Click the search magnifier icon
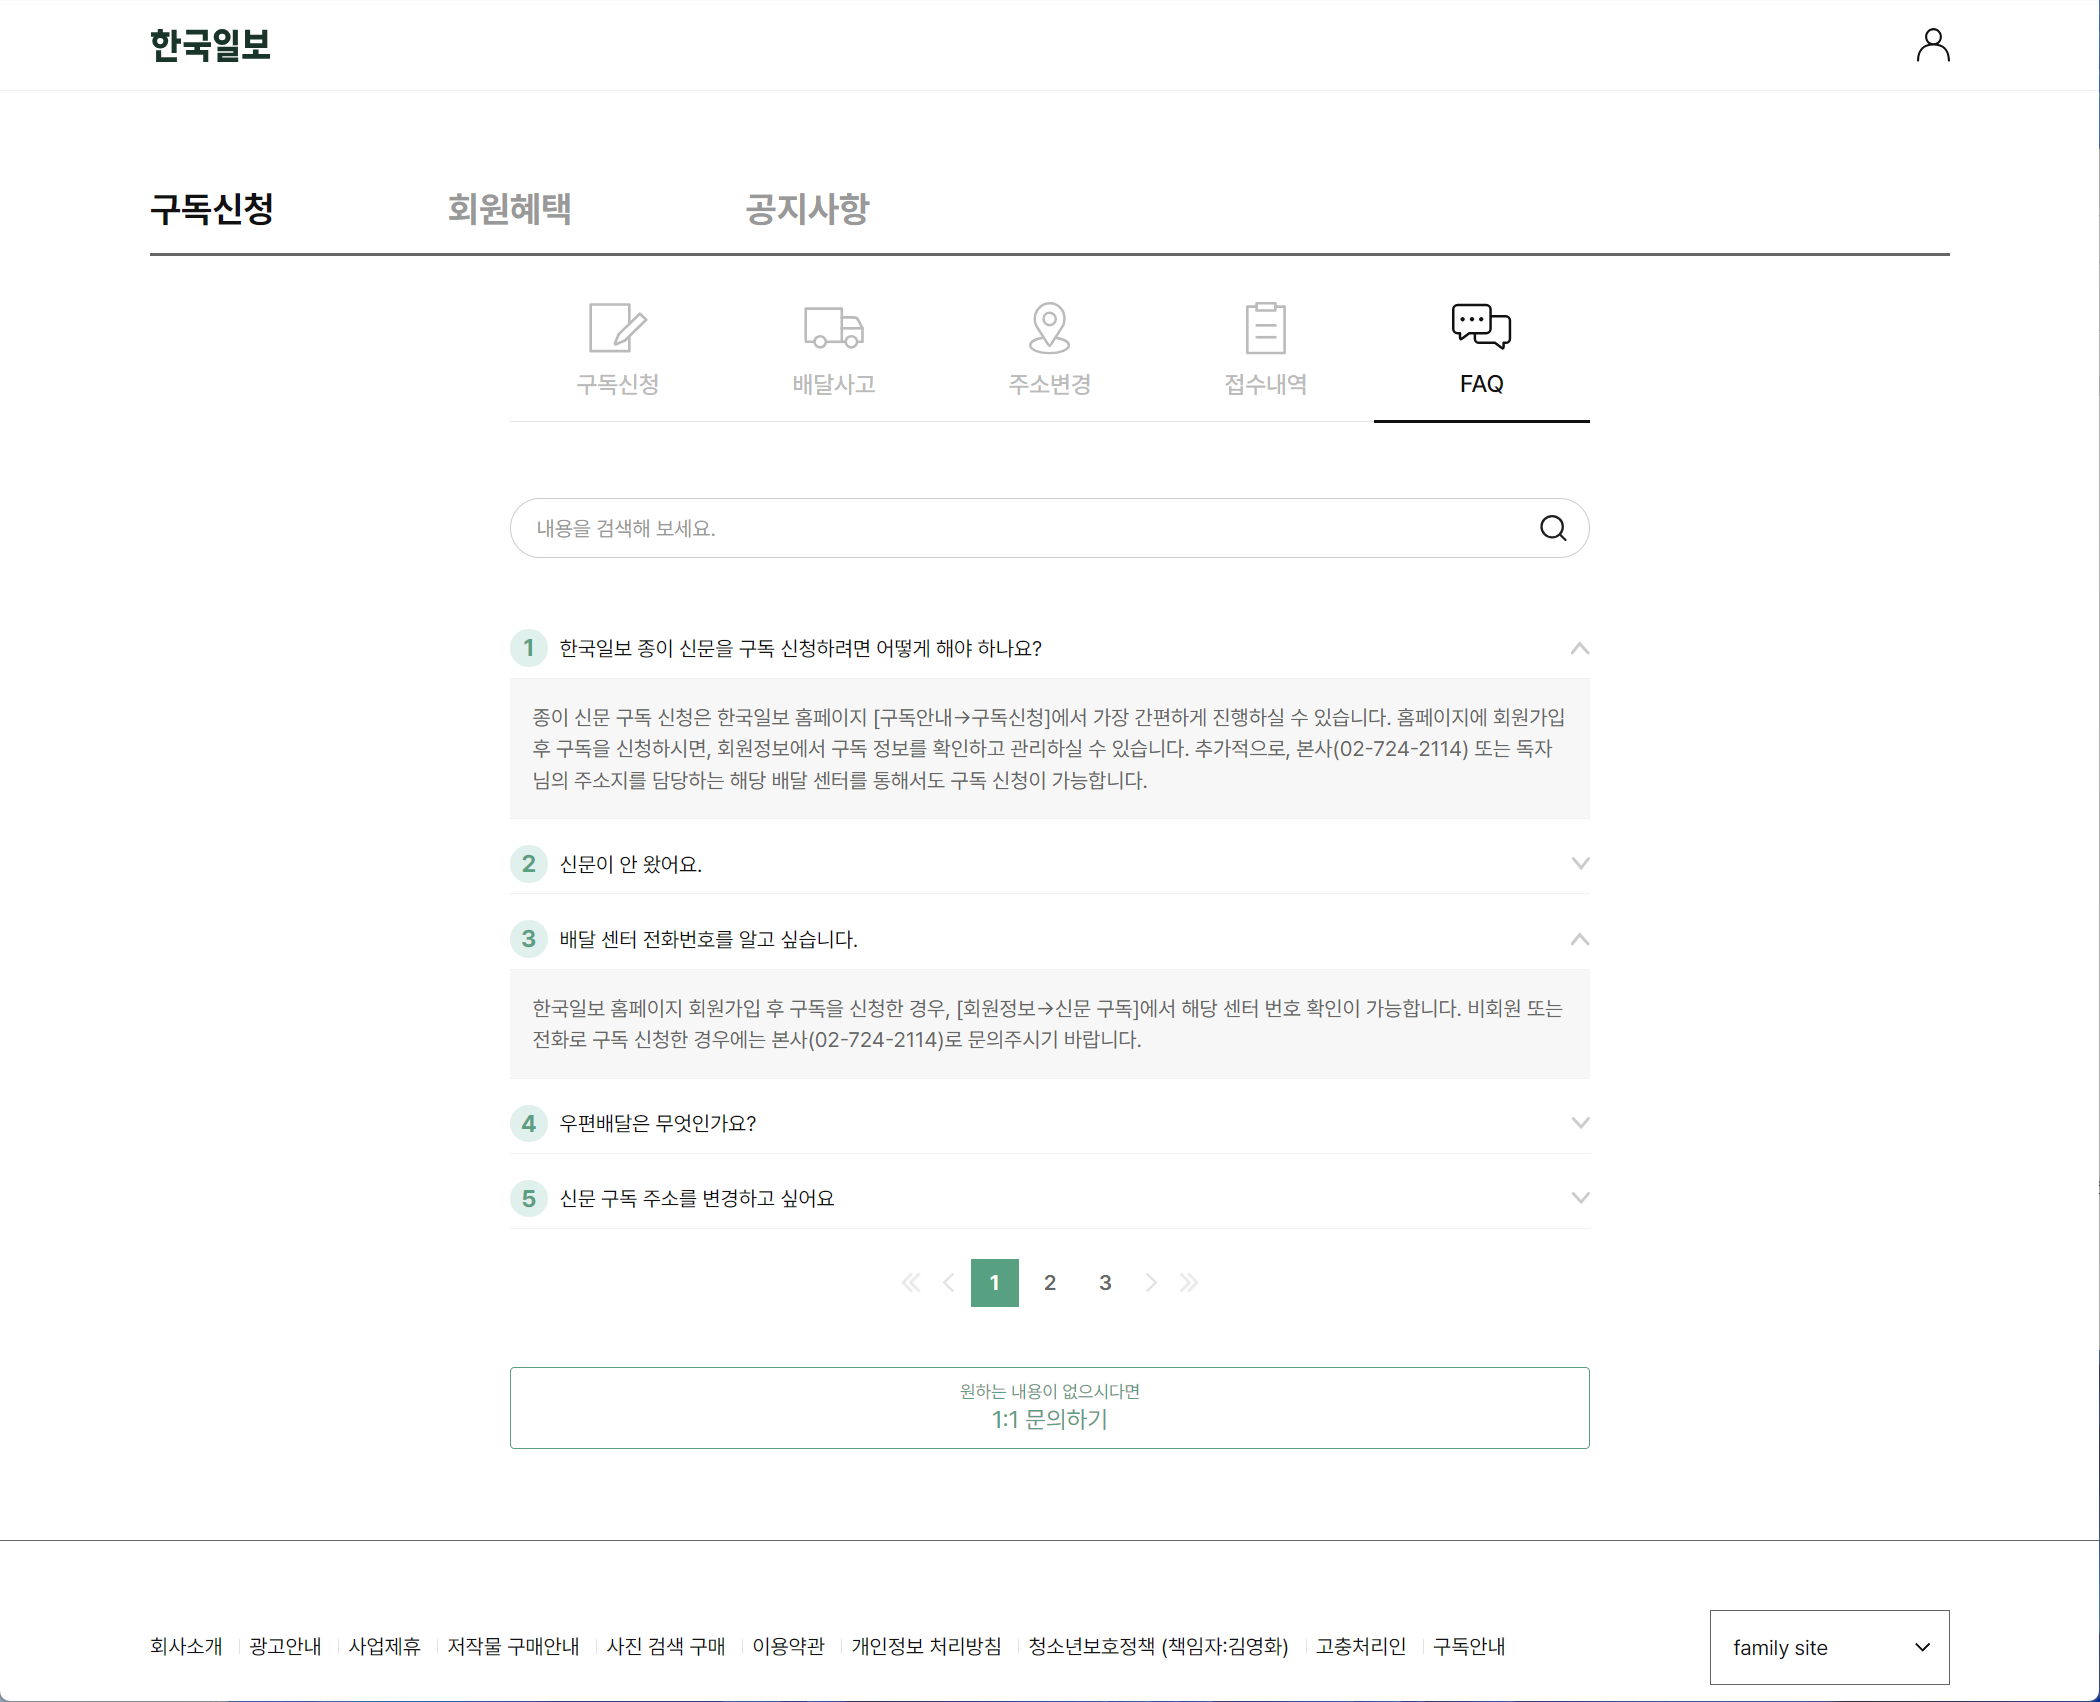Screen dimensions: 2100x1702 click(1552, 528)
